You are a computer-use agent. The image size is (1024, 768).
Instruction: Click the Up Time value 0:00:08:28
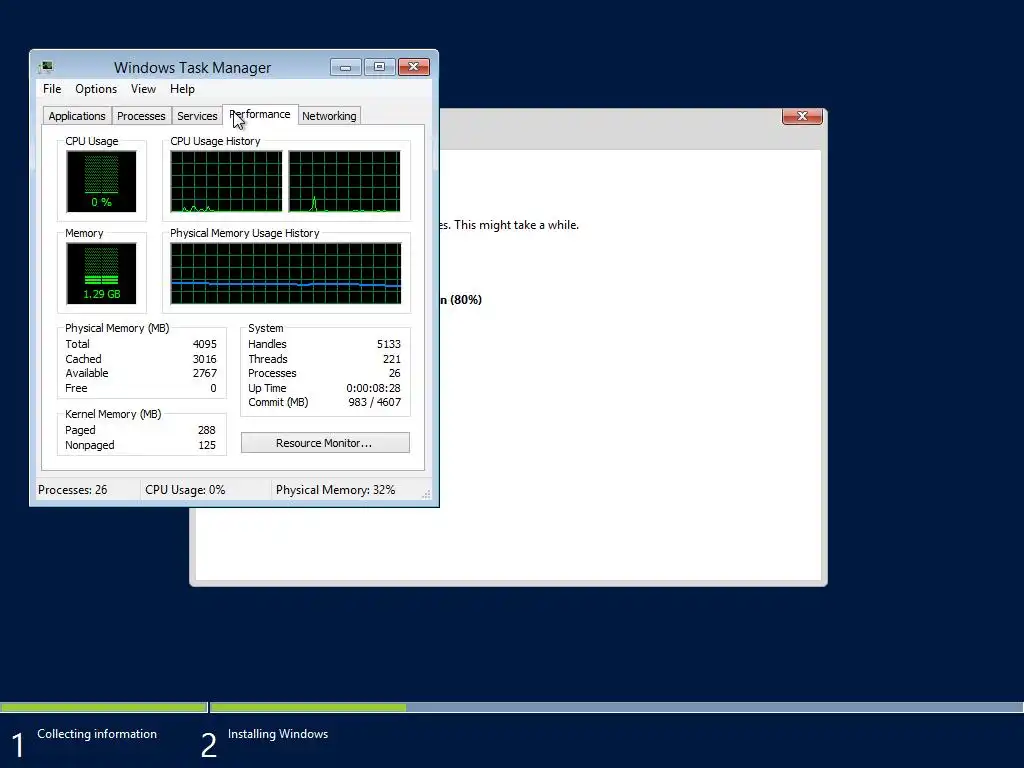373,388
